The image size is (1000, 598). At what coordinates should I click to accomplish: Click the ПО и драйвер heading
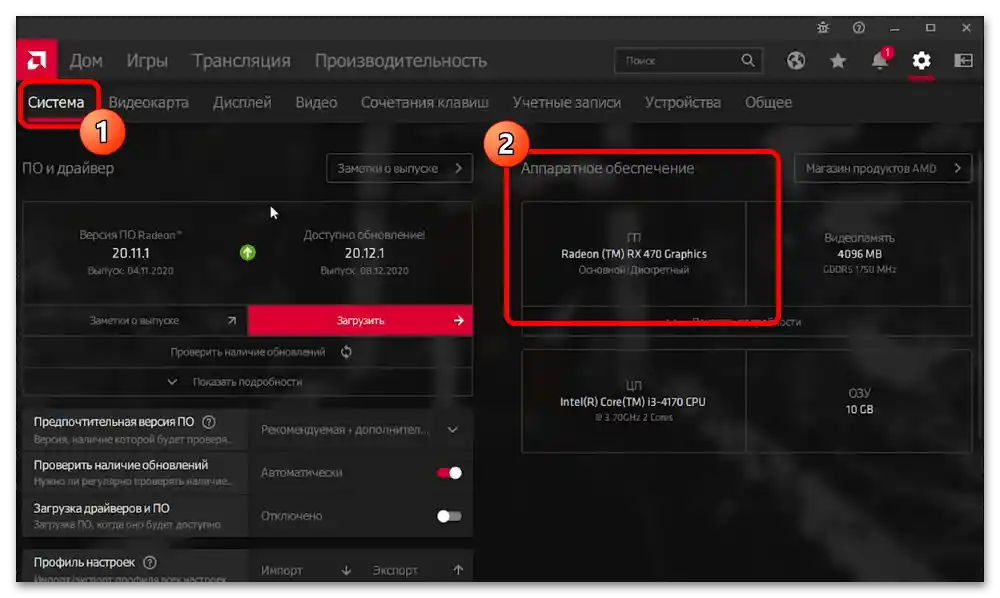click(68, 168)
